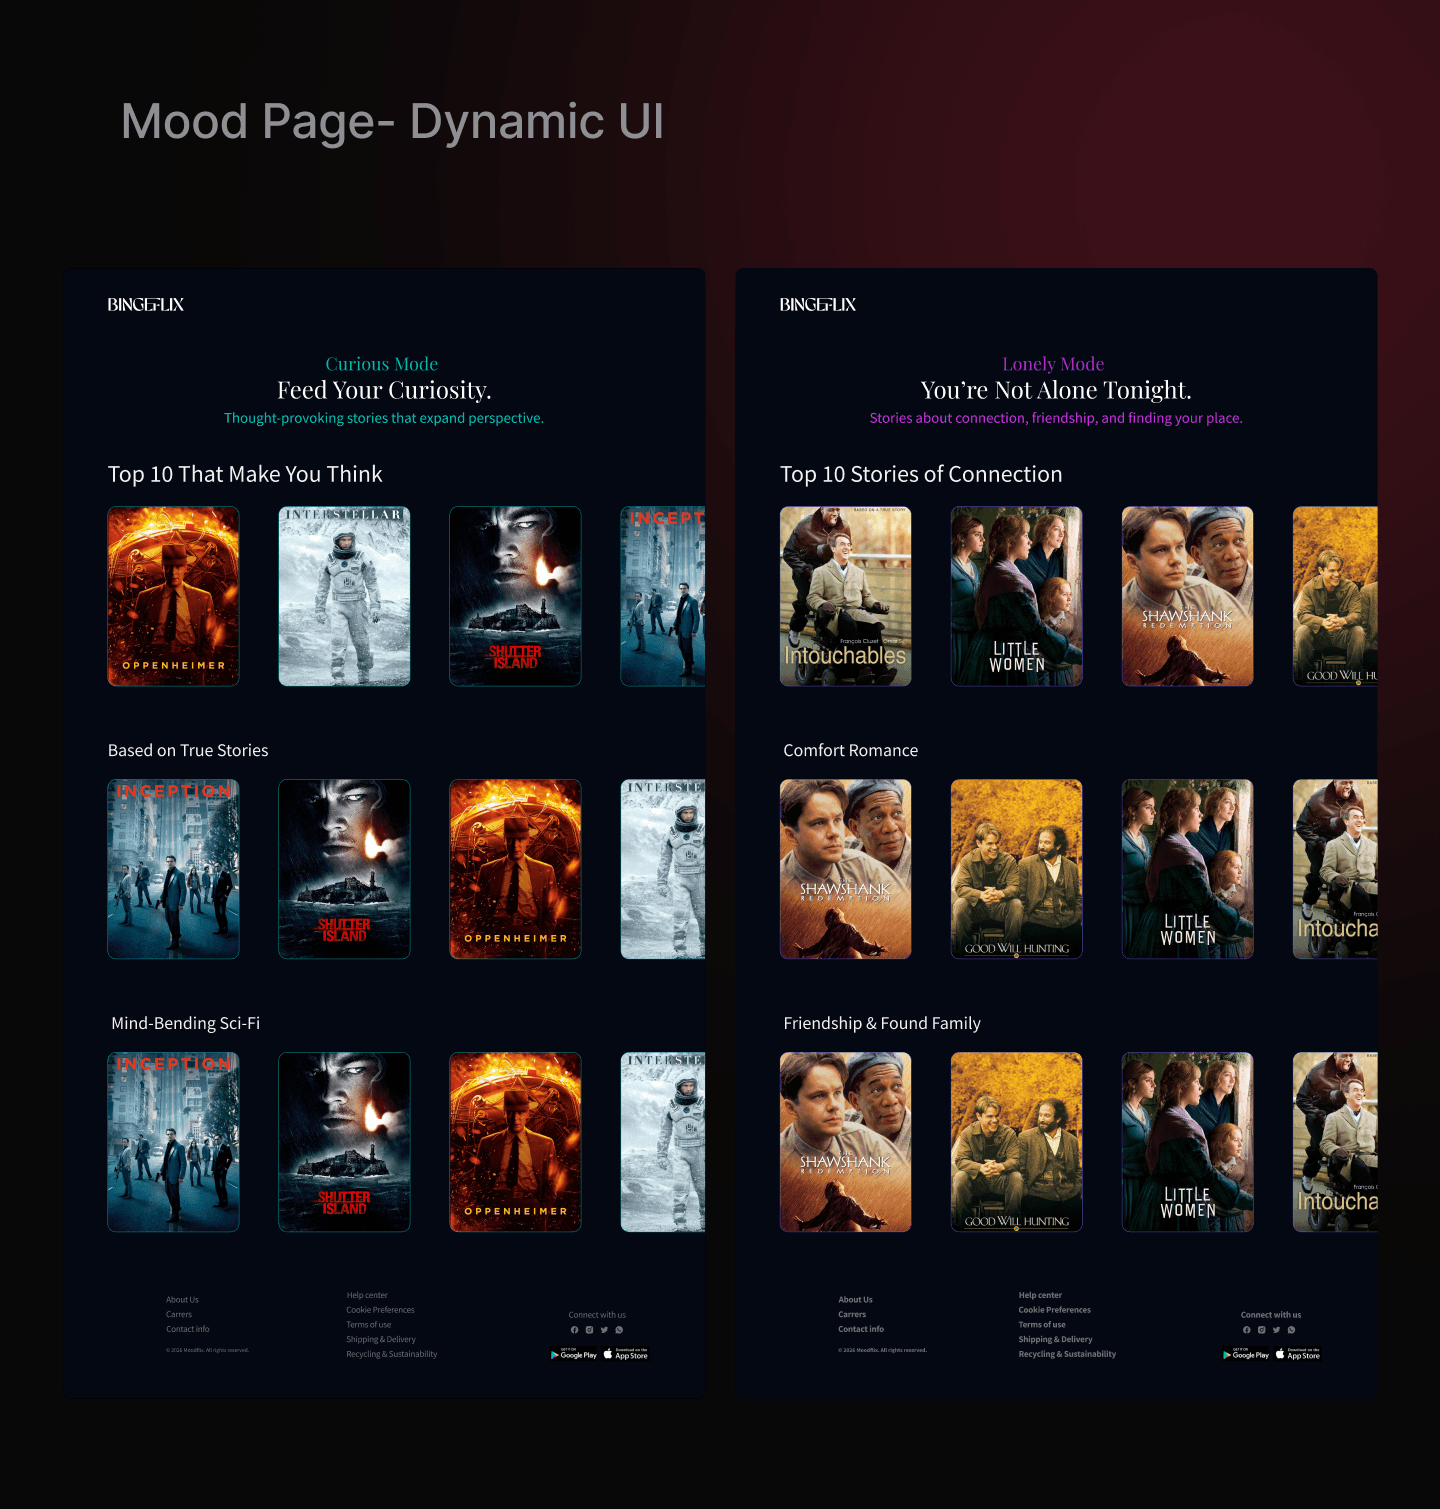Open the Help center link
This screenshot has width=1440, height=1509.
366,1294
